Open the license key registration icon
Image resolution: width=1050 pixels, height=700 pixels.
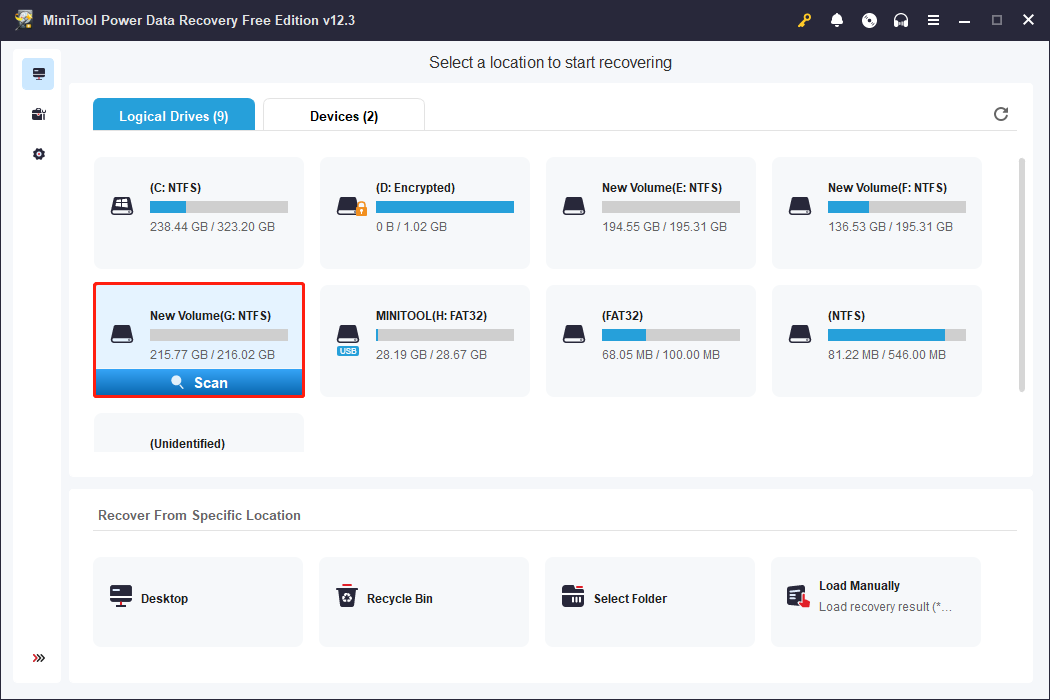click(x=804, y=19)
